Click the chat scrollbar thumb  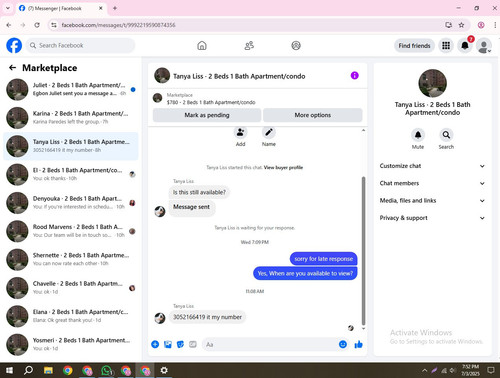(363, 251)
